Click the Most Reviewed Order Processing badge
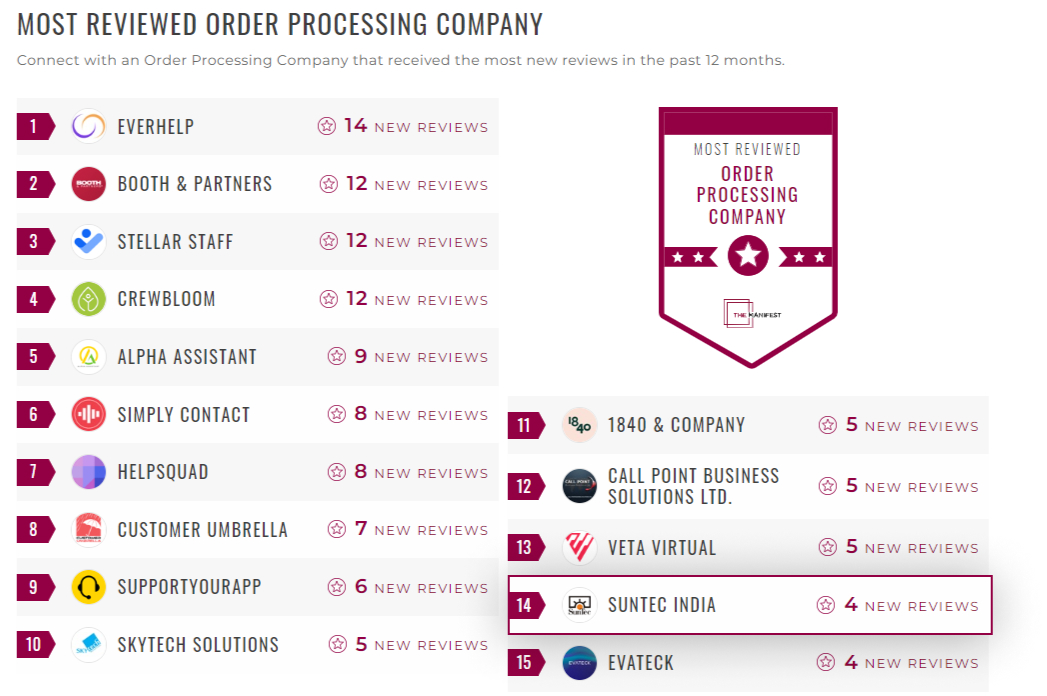This screenshot has height=696, width=1047. (x=748, y=237)
